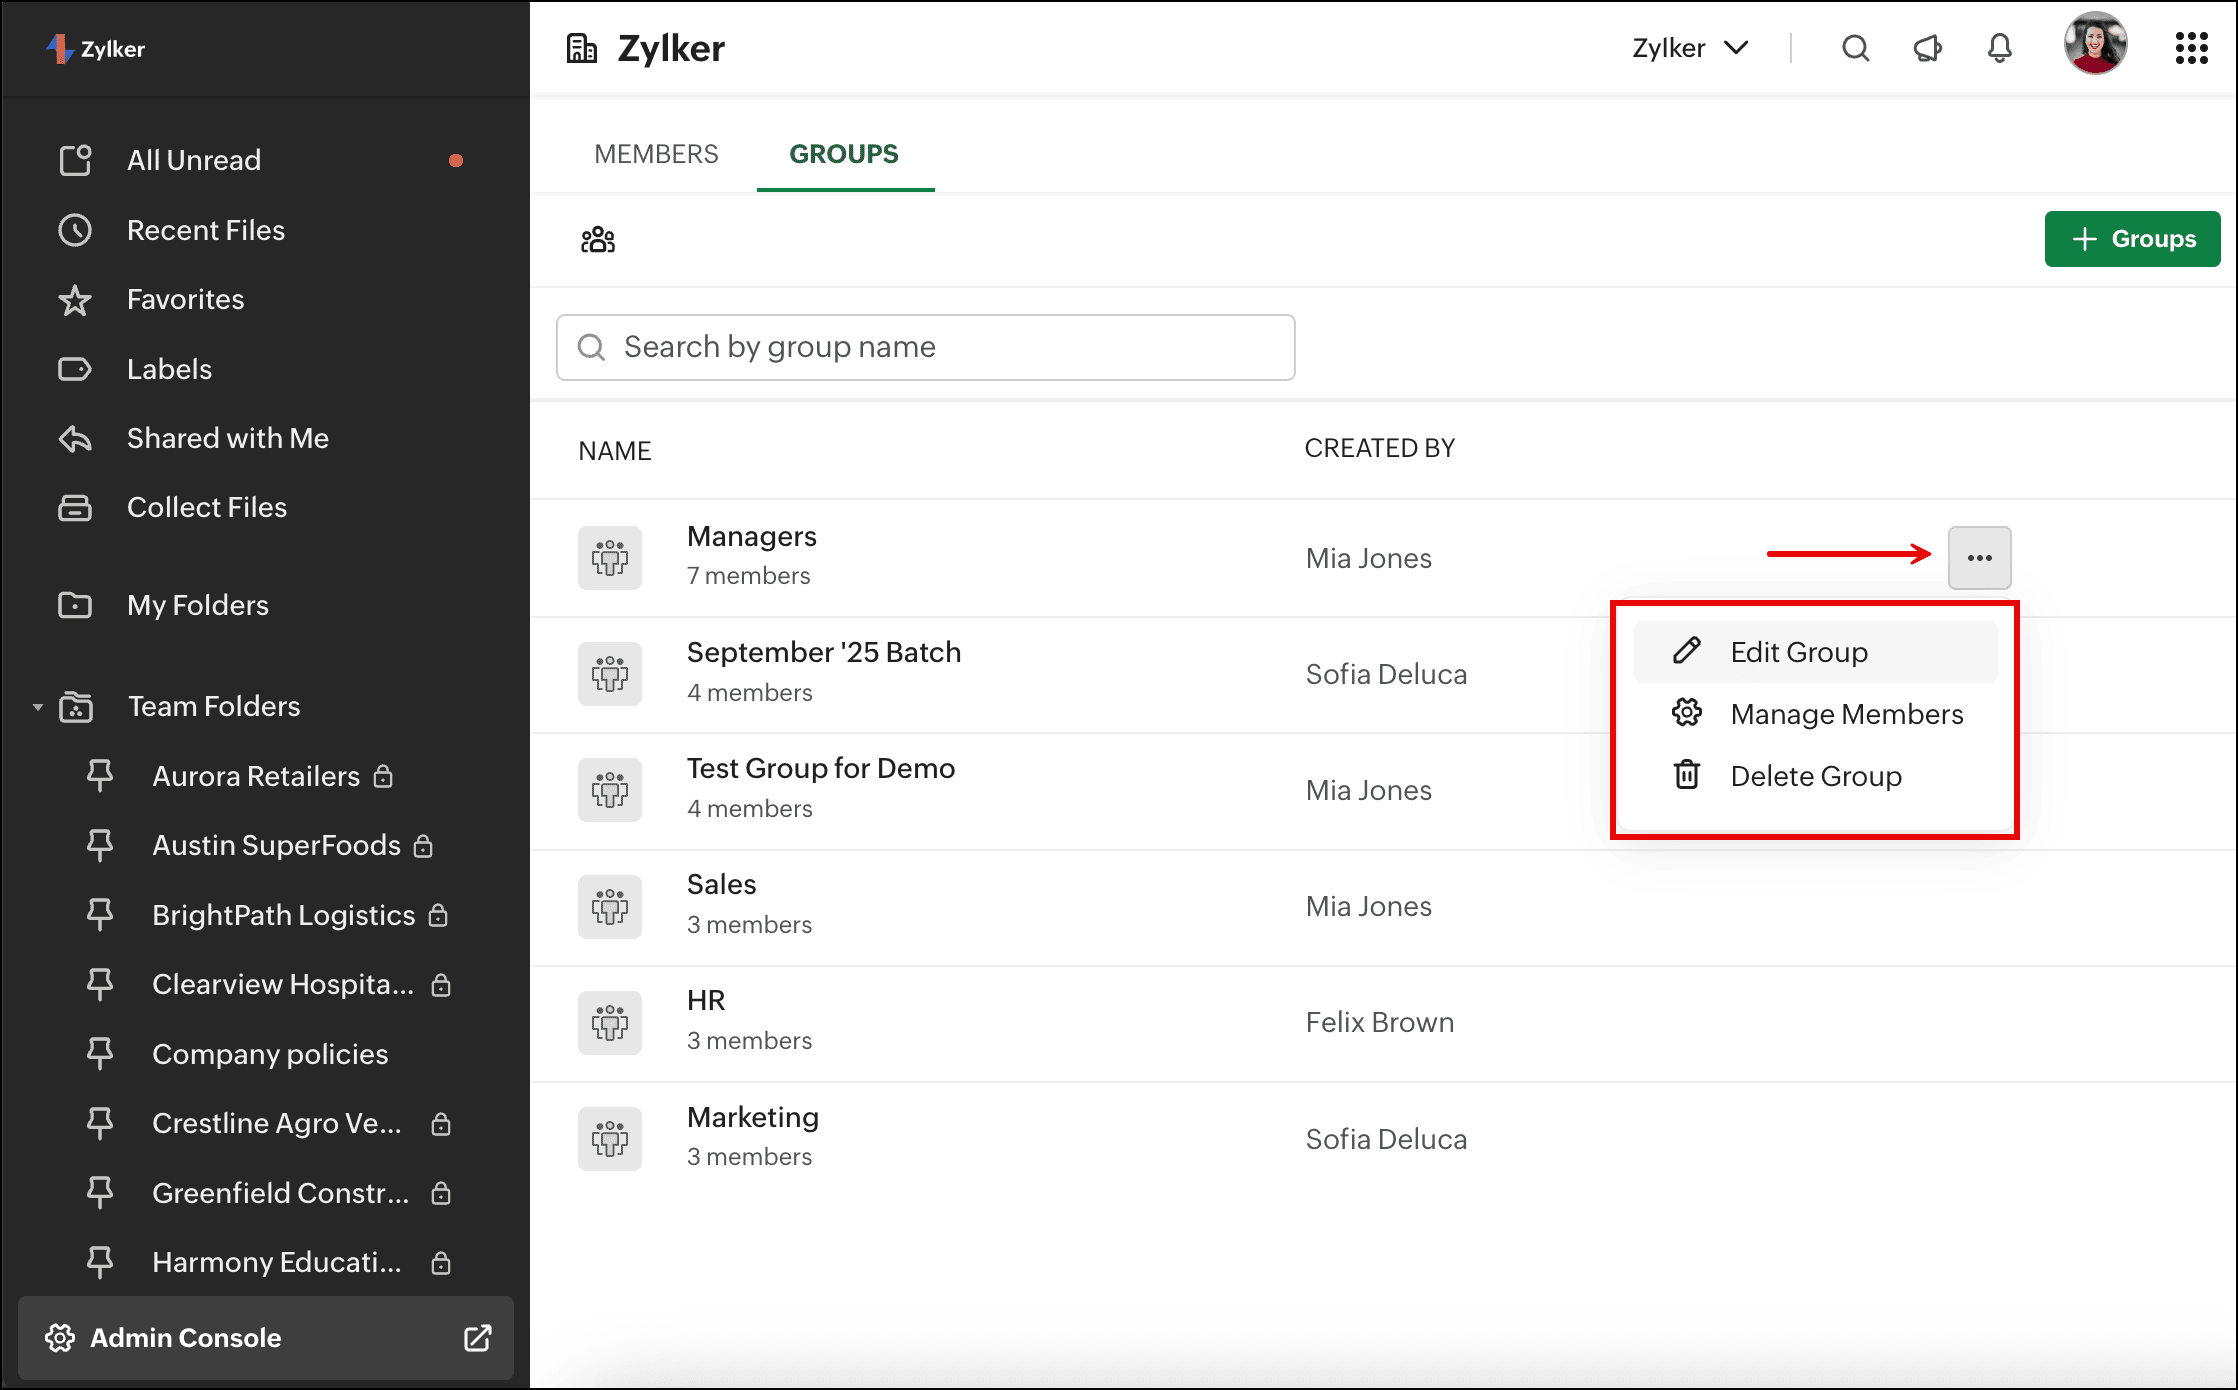The height and width of the screenshot is (1390, 2238).
Task: Collapse the Team Folders tree
Action: click(38, 707)
